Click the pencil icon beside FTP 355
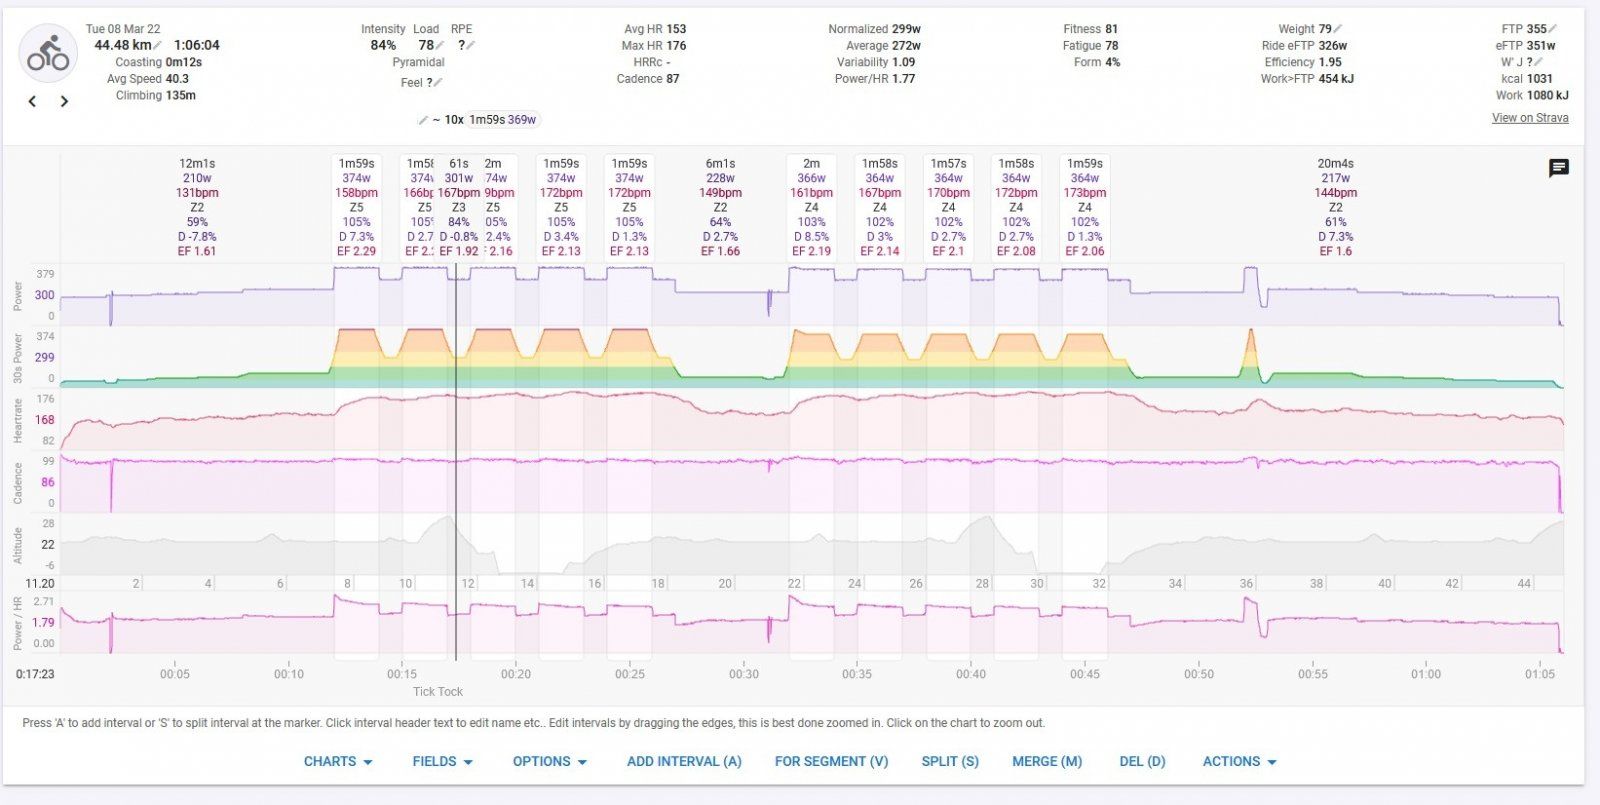 point(1553,29)
